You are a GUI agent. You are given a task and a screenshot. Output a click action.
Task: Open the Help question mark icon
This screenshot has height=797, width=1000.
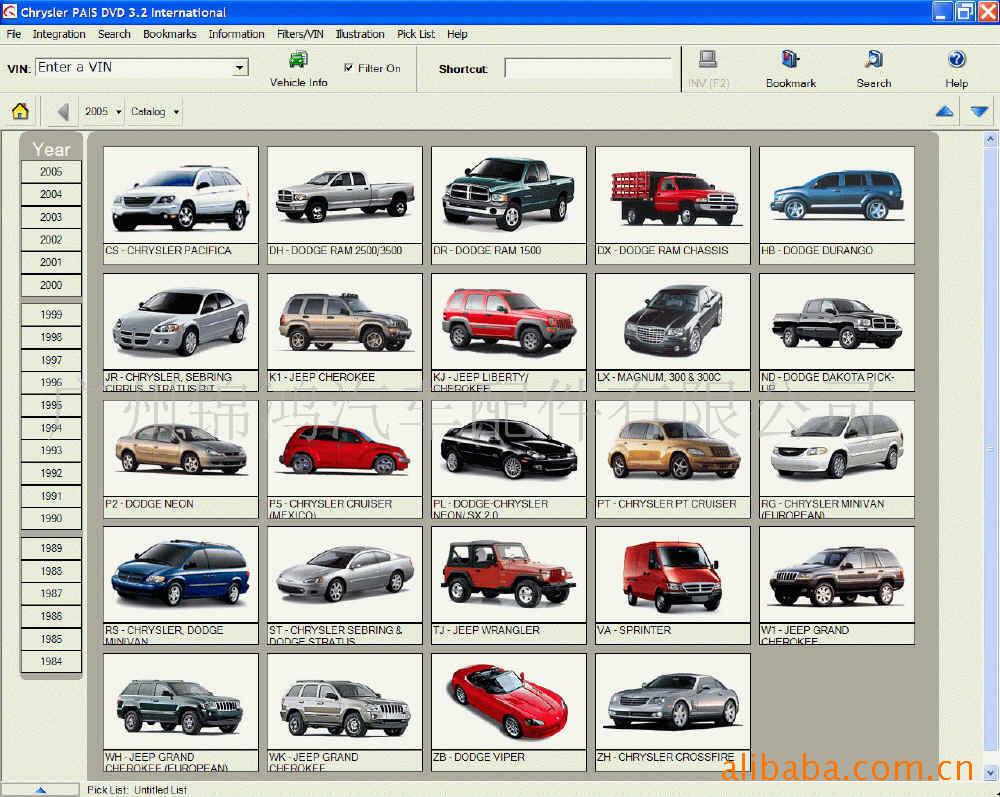click(956, 59)
